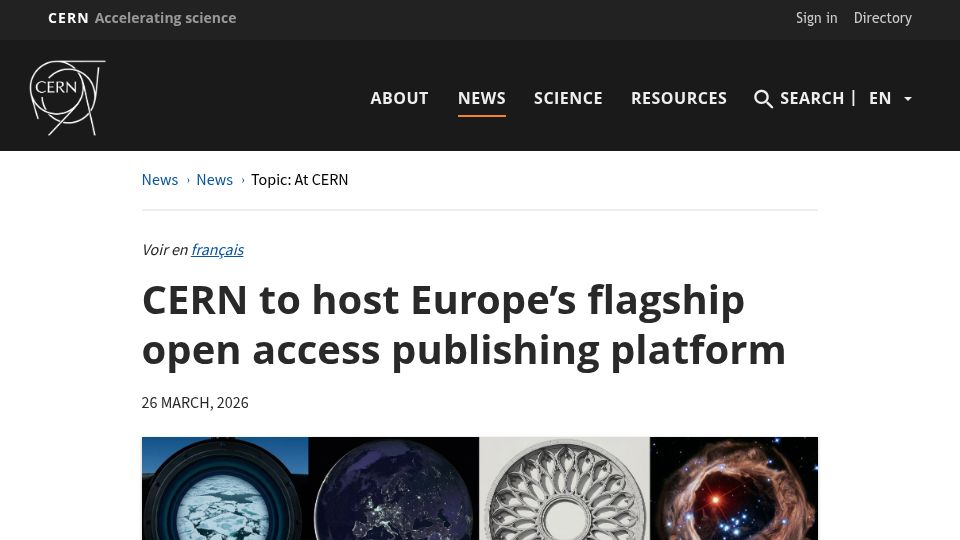
Task: Open the SCIENCE menu
Action: (x=568, y=98)
